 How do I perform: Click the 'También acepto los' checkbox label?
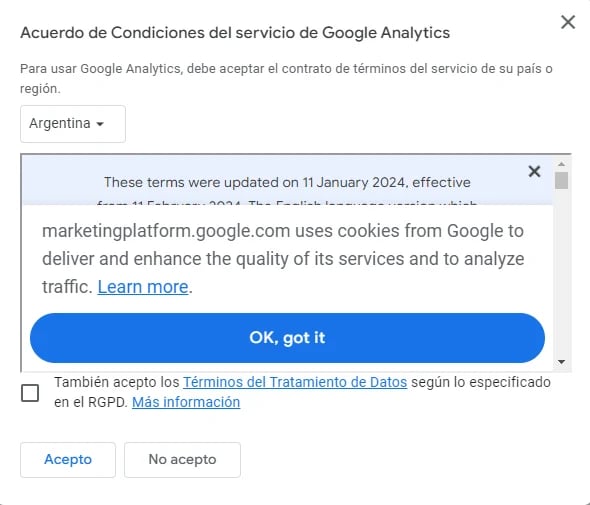[x=116, y=382]
